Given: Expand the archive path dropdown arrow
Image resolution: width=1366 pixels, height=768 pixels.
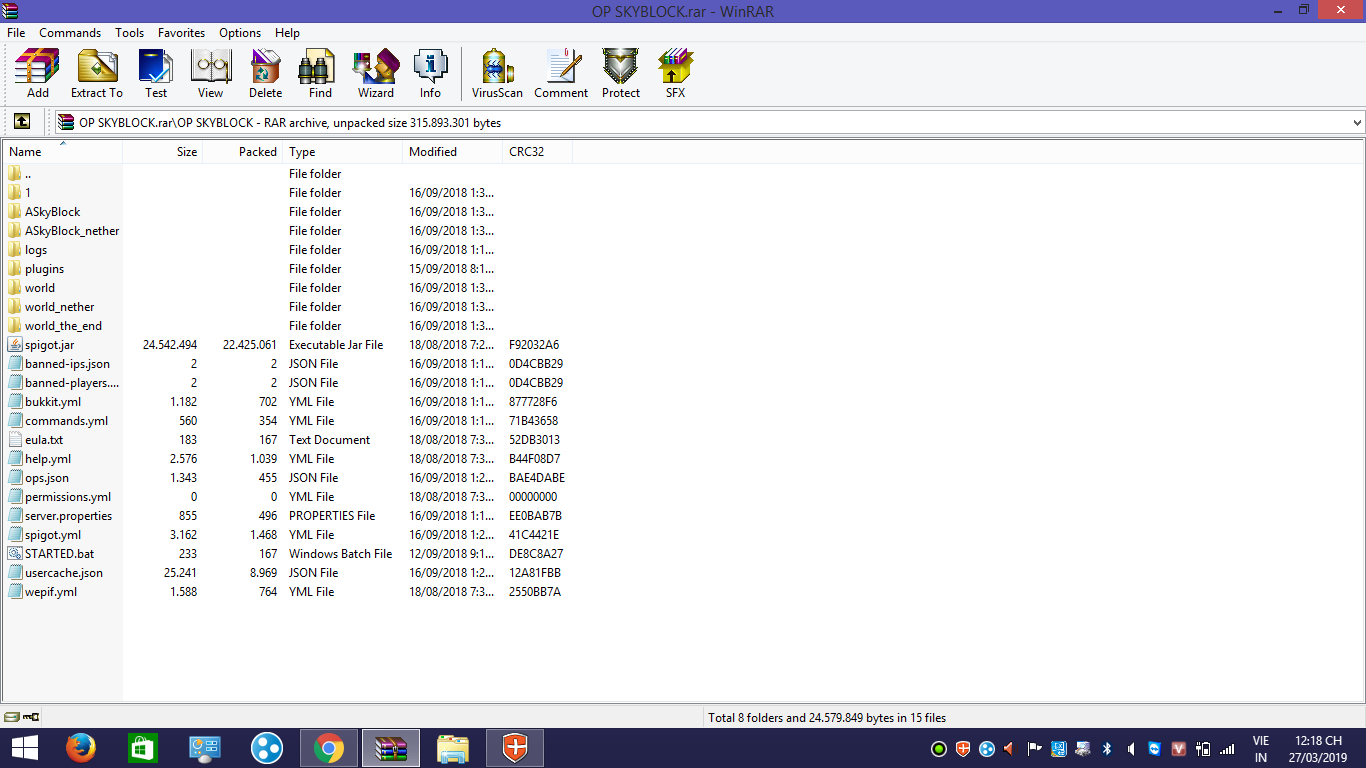Looking at the screenshot, I should coord(1357,122).
